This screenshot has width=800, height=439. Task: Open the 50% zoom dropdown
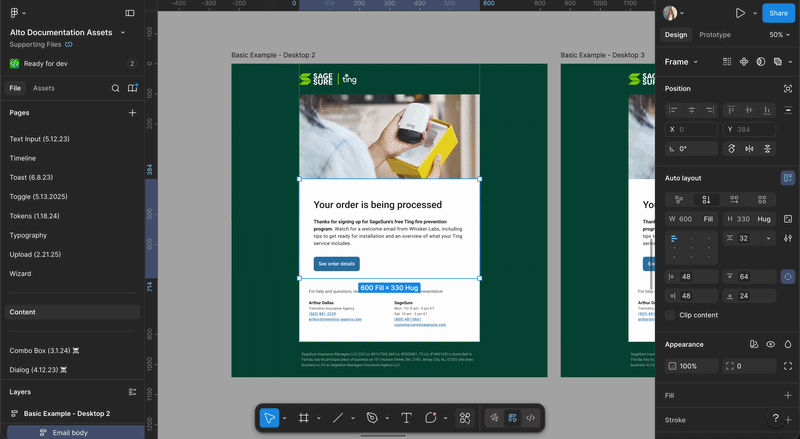(780, 35)
